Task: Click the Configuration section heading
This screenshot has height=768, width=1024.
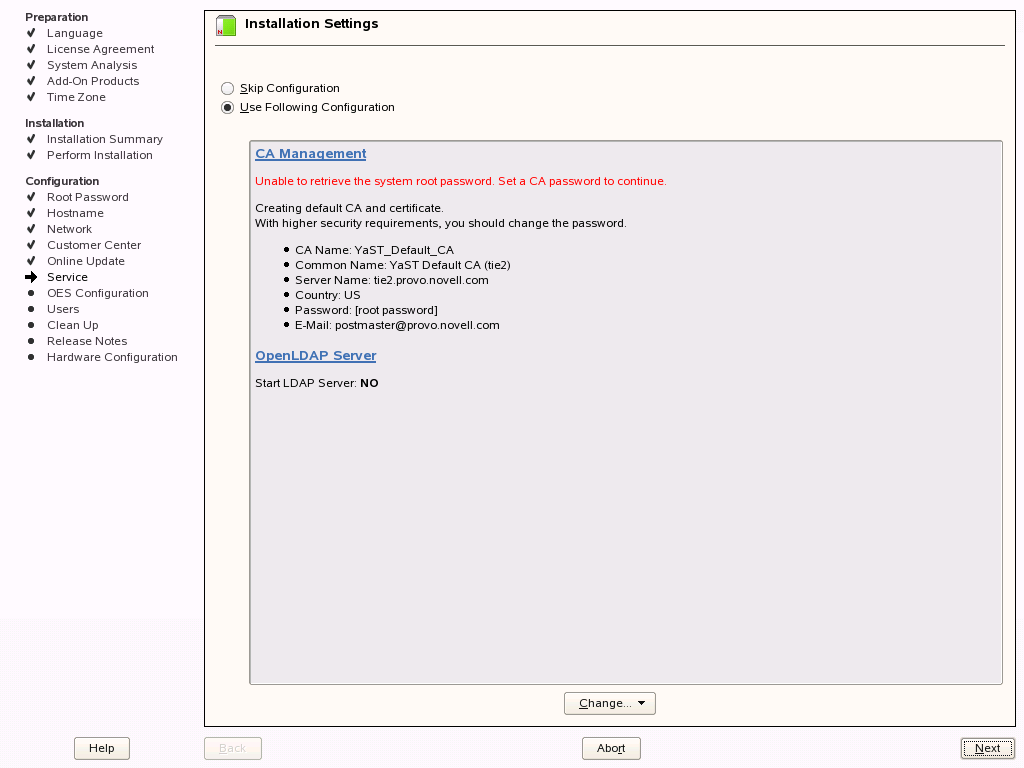Action: (62, 181)
